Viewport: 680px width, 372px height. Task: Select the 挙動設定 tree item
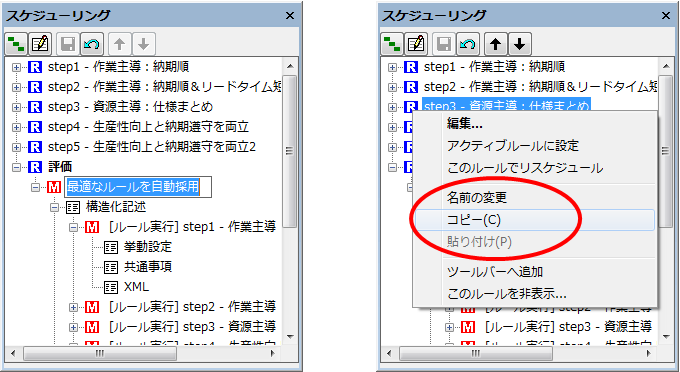click(x=148, y=247)
